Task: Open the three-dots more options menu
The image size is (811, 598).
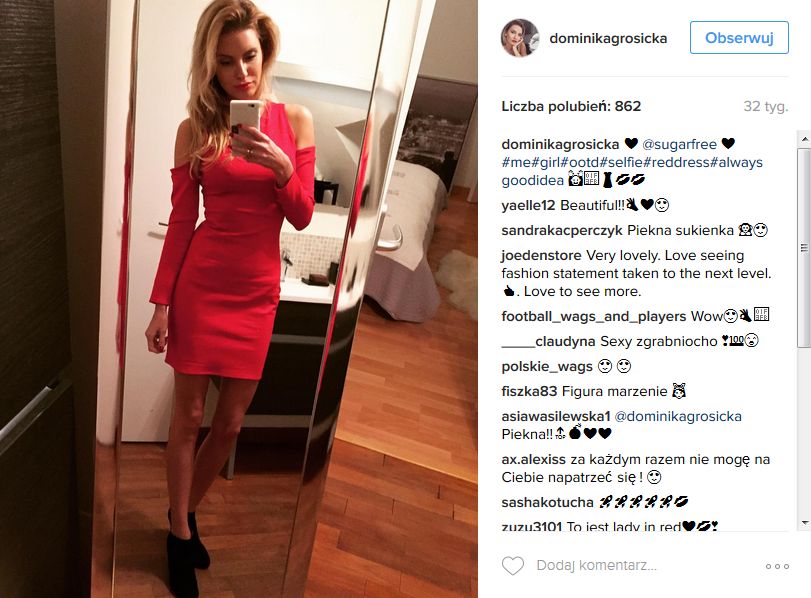Action: pyautogui.click(x=777, y=566)
